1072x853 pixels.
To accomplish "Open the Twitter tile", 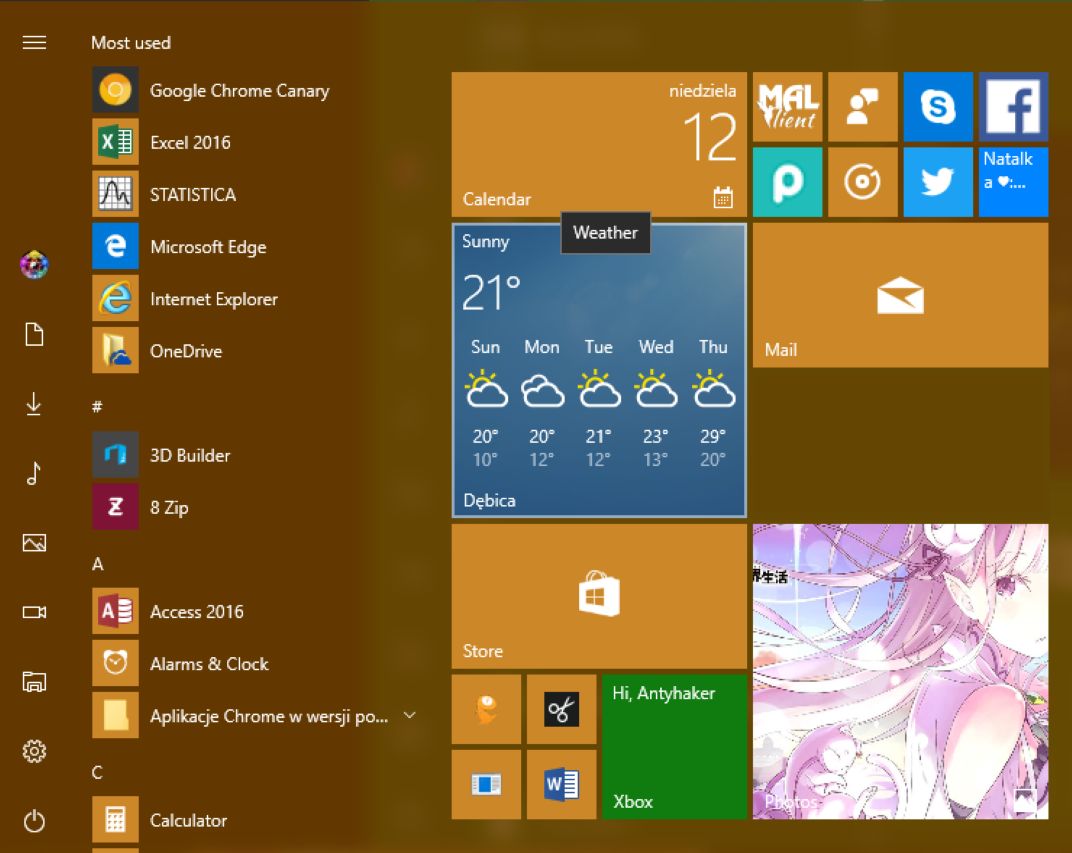I will tap(938, 182).
